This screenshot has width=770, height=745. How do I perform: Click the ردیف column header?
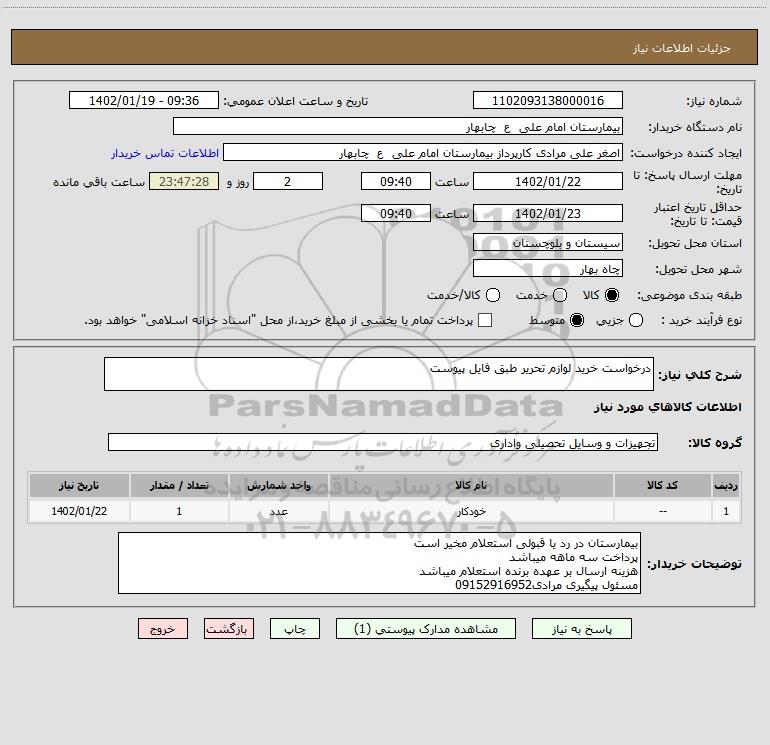(726, 485)
